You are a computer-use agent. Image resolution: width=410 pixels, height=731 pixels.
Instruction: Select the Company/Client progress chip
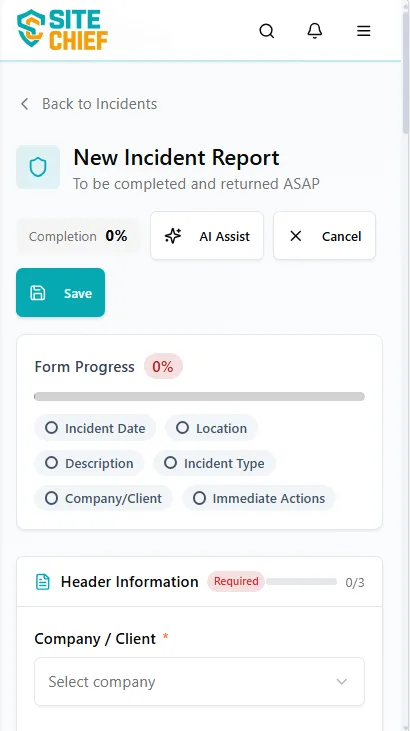click(x=104, y=498)
